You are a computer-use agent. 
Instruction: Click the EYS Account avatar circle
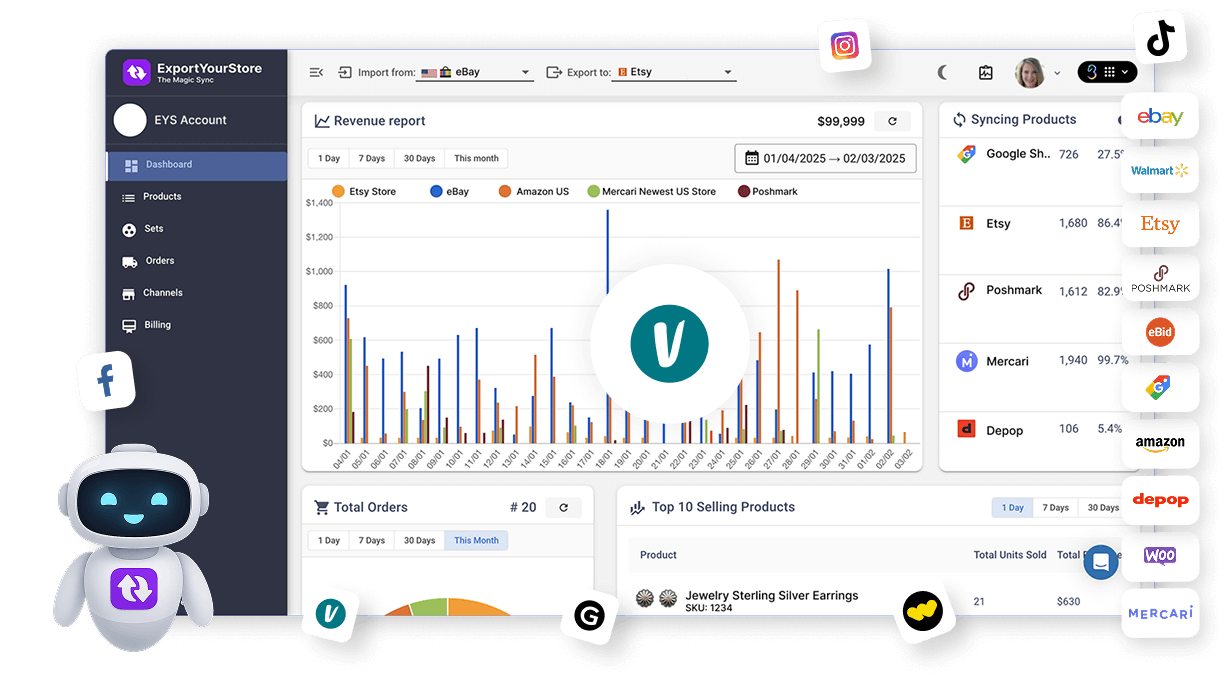point(130,120)
